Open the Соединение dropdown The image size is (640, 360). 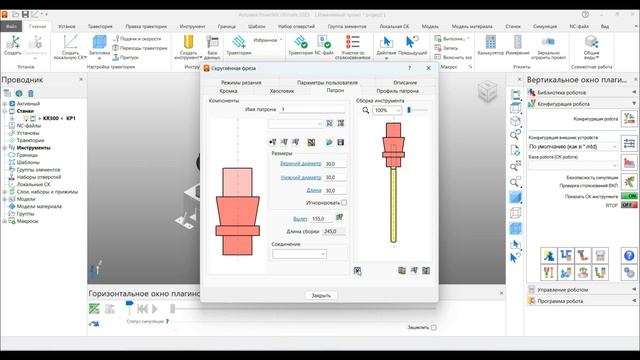(299, 254)
